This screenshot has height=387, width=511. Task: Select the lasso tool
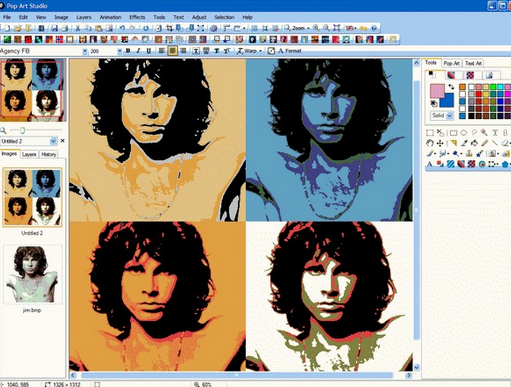(x=474, y=133)
